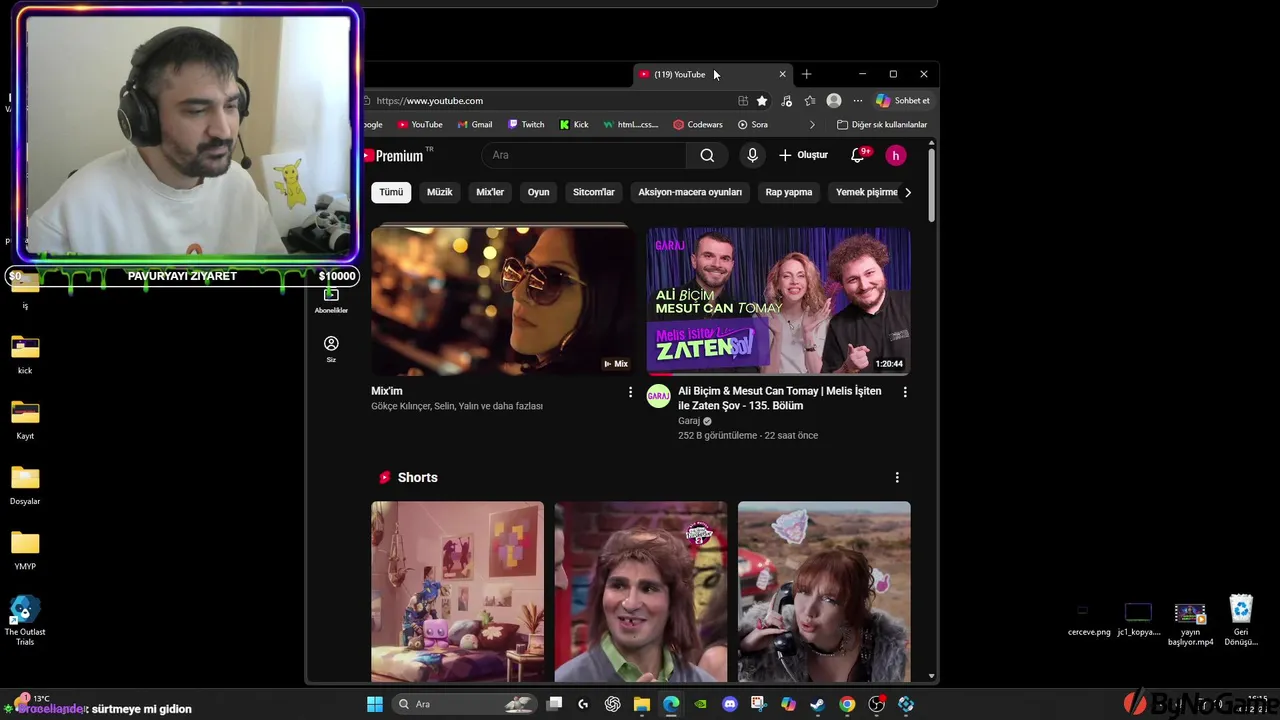The image size is (1280, 720).
Task: Open Abonelikler in YouTube sidebar
Action: click(x=331, y=301)
